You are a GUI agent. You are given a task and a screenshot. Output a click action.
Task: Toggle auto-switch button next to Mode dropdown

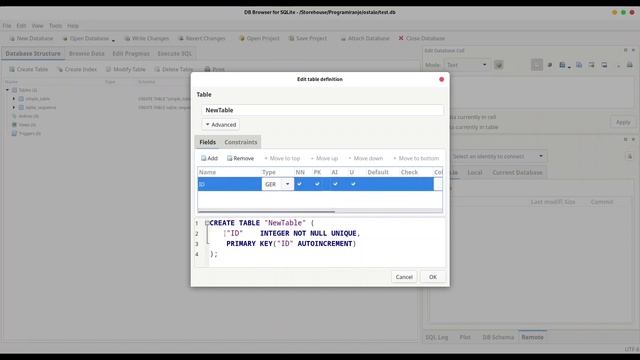pyautogui.click(x=498, y=65)
